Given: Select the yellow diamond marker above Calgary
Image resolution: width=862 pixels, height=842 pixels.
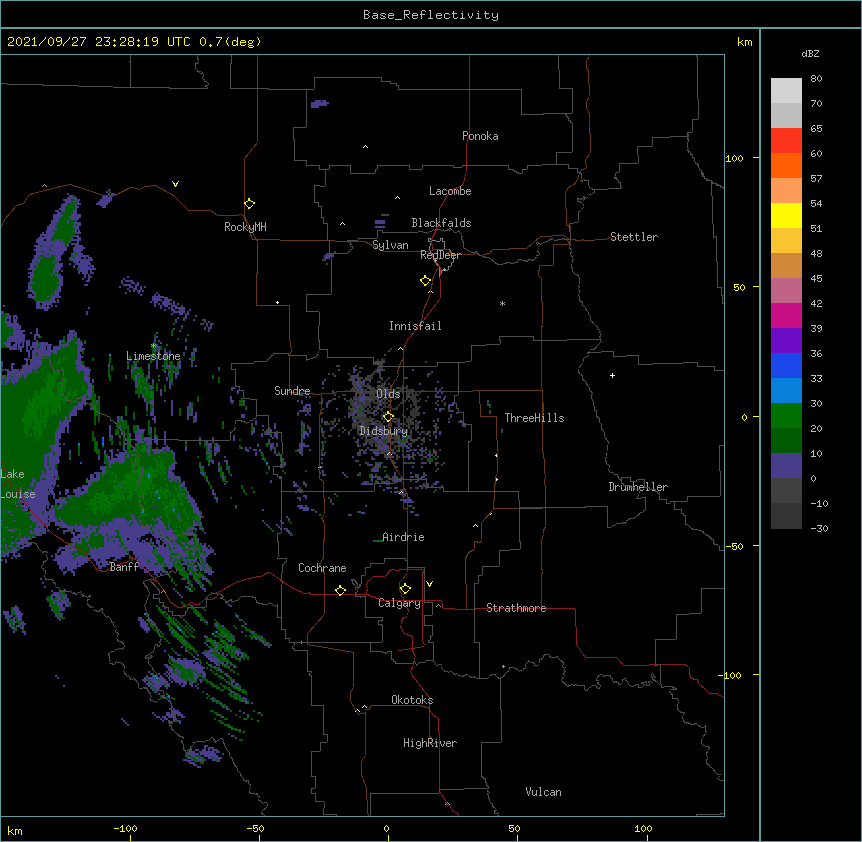Looking at the screenshot, I should tap(405, 589).
